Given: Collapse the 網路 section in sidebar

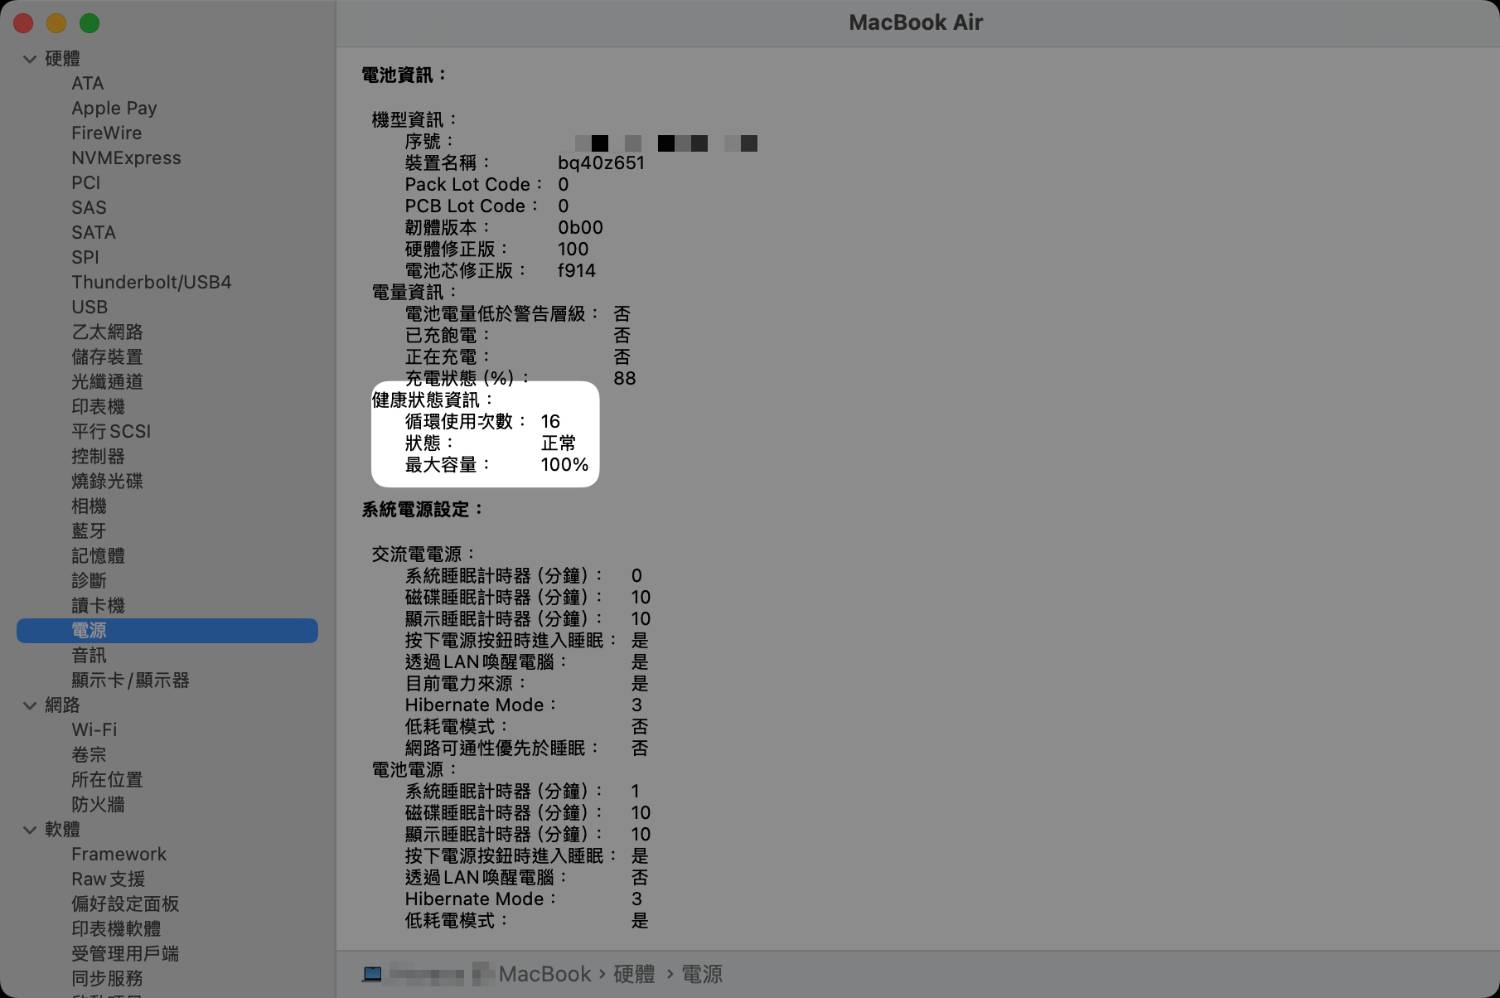Looking at the screenshot, I should click(x=30, y=705).
